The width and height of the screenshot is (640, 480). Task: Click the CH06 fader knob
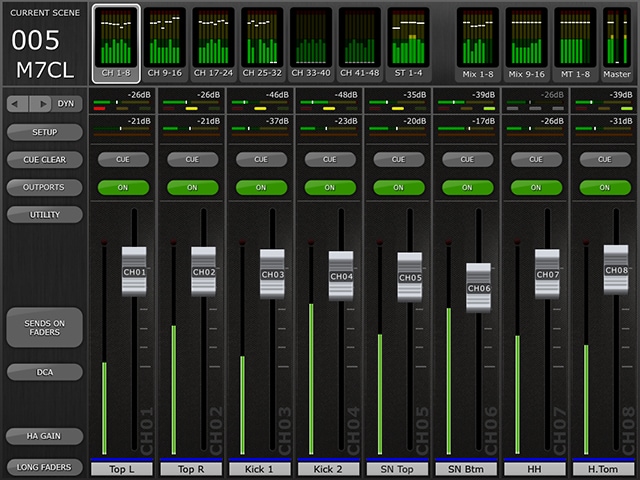pyautogui.click(x=478, y=287)
